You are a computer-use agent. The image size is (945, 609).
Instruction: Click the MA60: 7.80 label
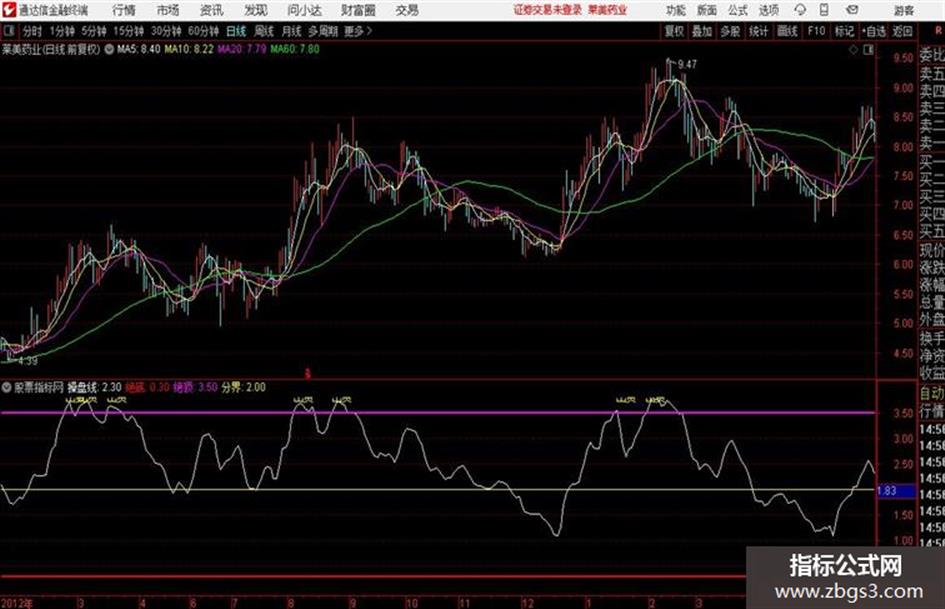click(295, 49)
